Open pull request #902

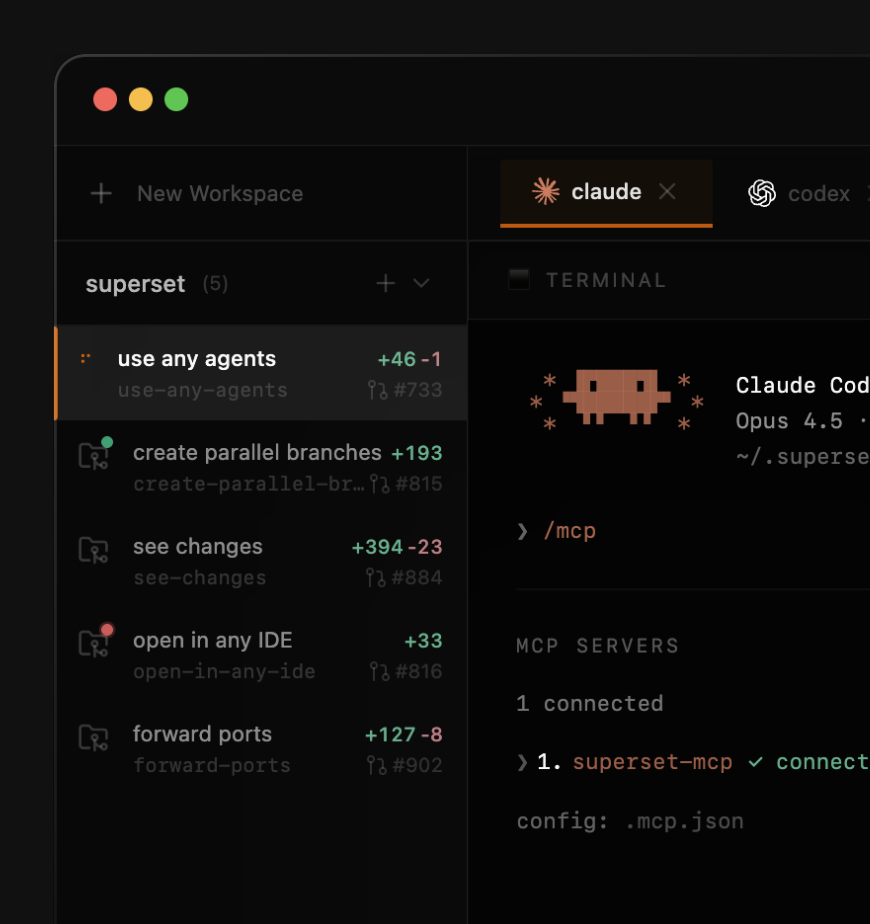pyautogui.click(x=404, y=765)
